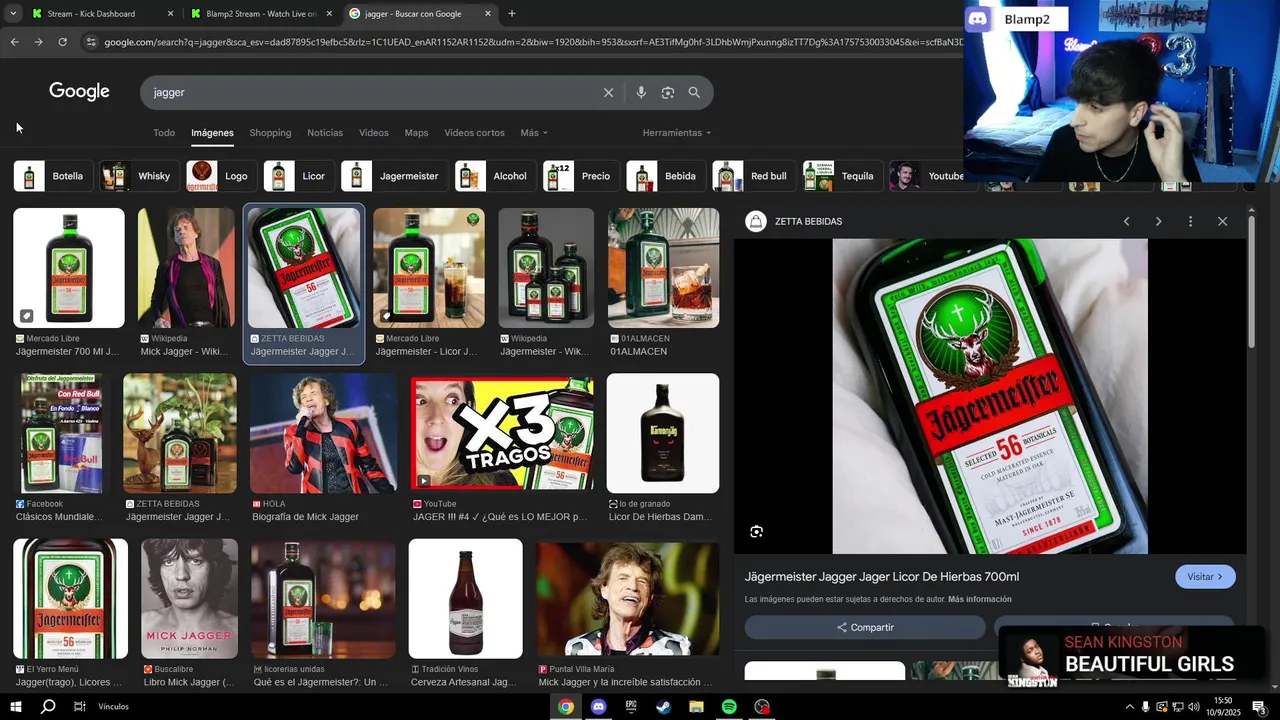Expand the Más search categories menu
Viewport: 1280px width, 720px height.
pos(534,133)
